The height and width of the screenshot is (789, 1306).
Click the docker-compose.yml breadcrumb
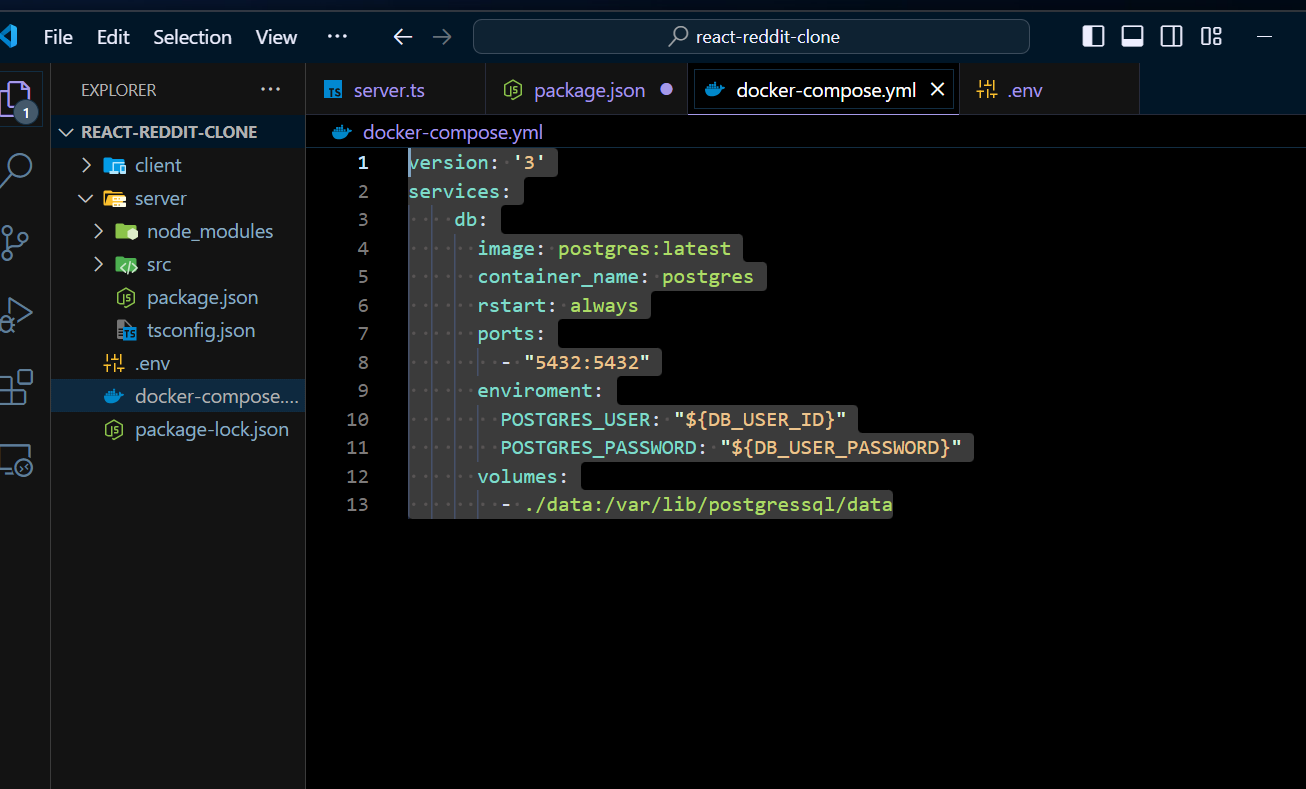(x=453, y=132)
